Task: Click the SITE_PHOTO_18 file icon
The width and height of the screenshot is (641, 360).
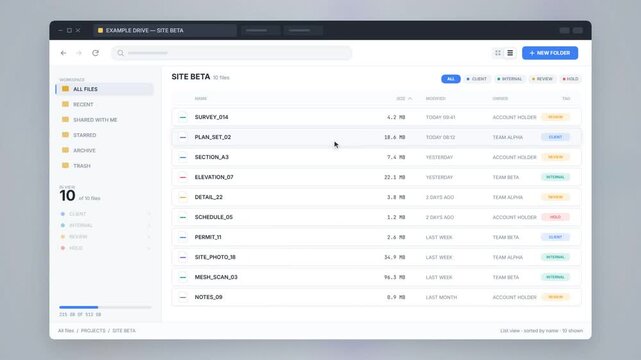Action: pyautogui.click(x=183, y=257)
